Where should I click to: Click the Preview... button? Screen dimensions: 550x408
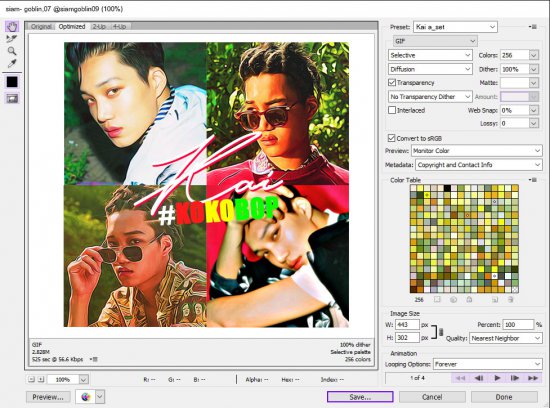[48, 397]
